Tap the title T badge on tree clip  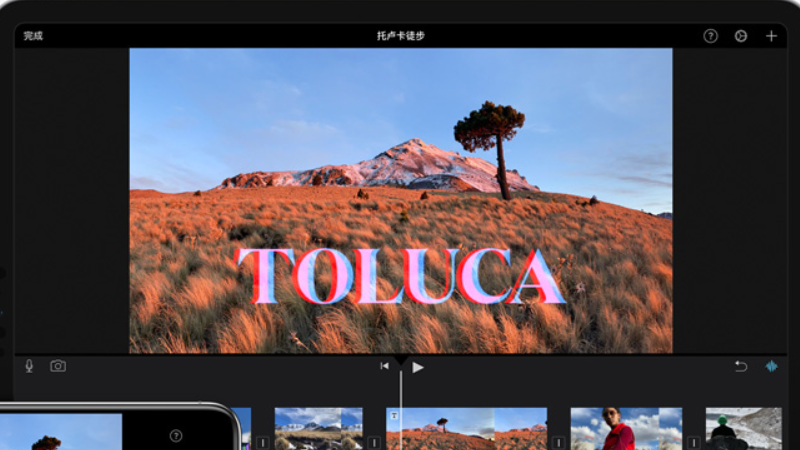pyautogui.click(x=394, y=416)
